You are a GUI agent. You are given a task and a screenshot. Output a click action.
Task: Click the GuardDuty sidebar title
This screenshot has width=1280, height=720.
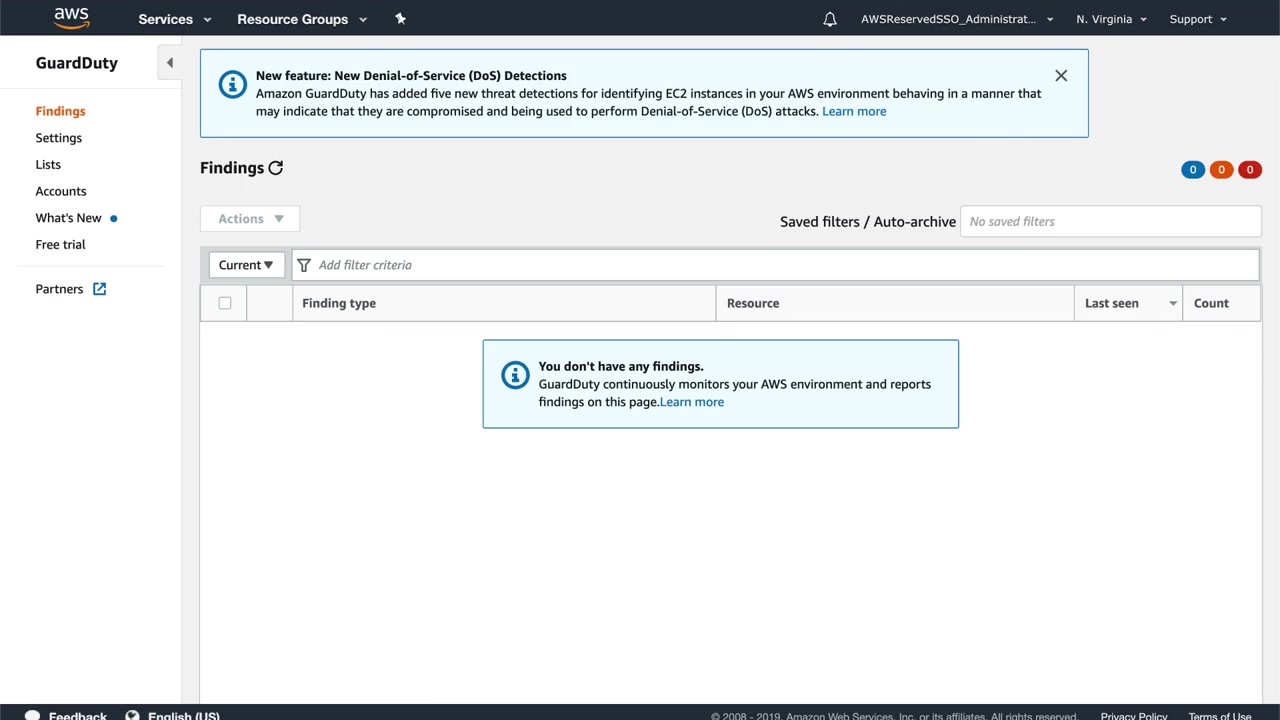pyautogui.click(x=77, y=63)
